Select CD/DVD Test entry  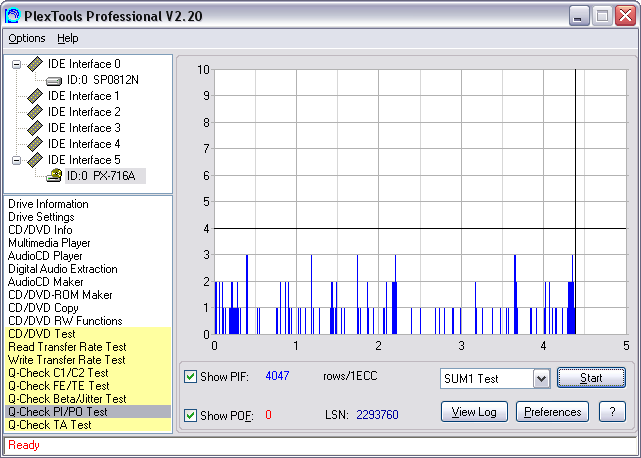[x=88, y=334]
